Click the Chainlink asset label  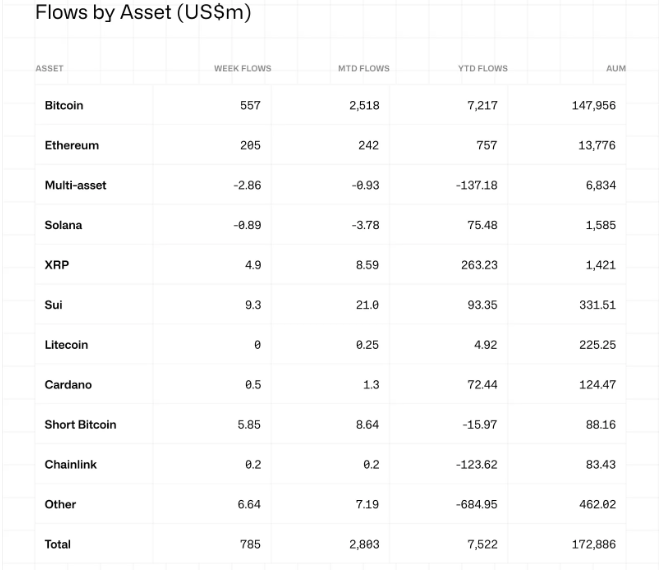(70, 465)
